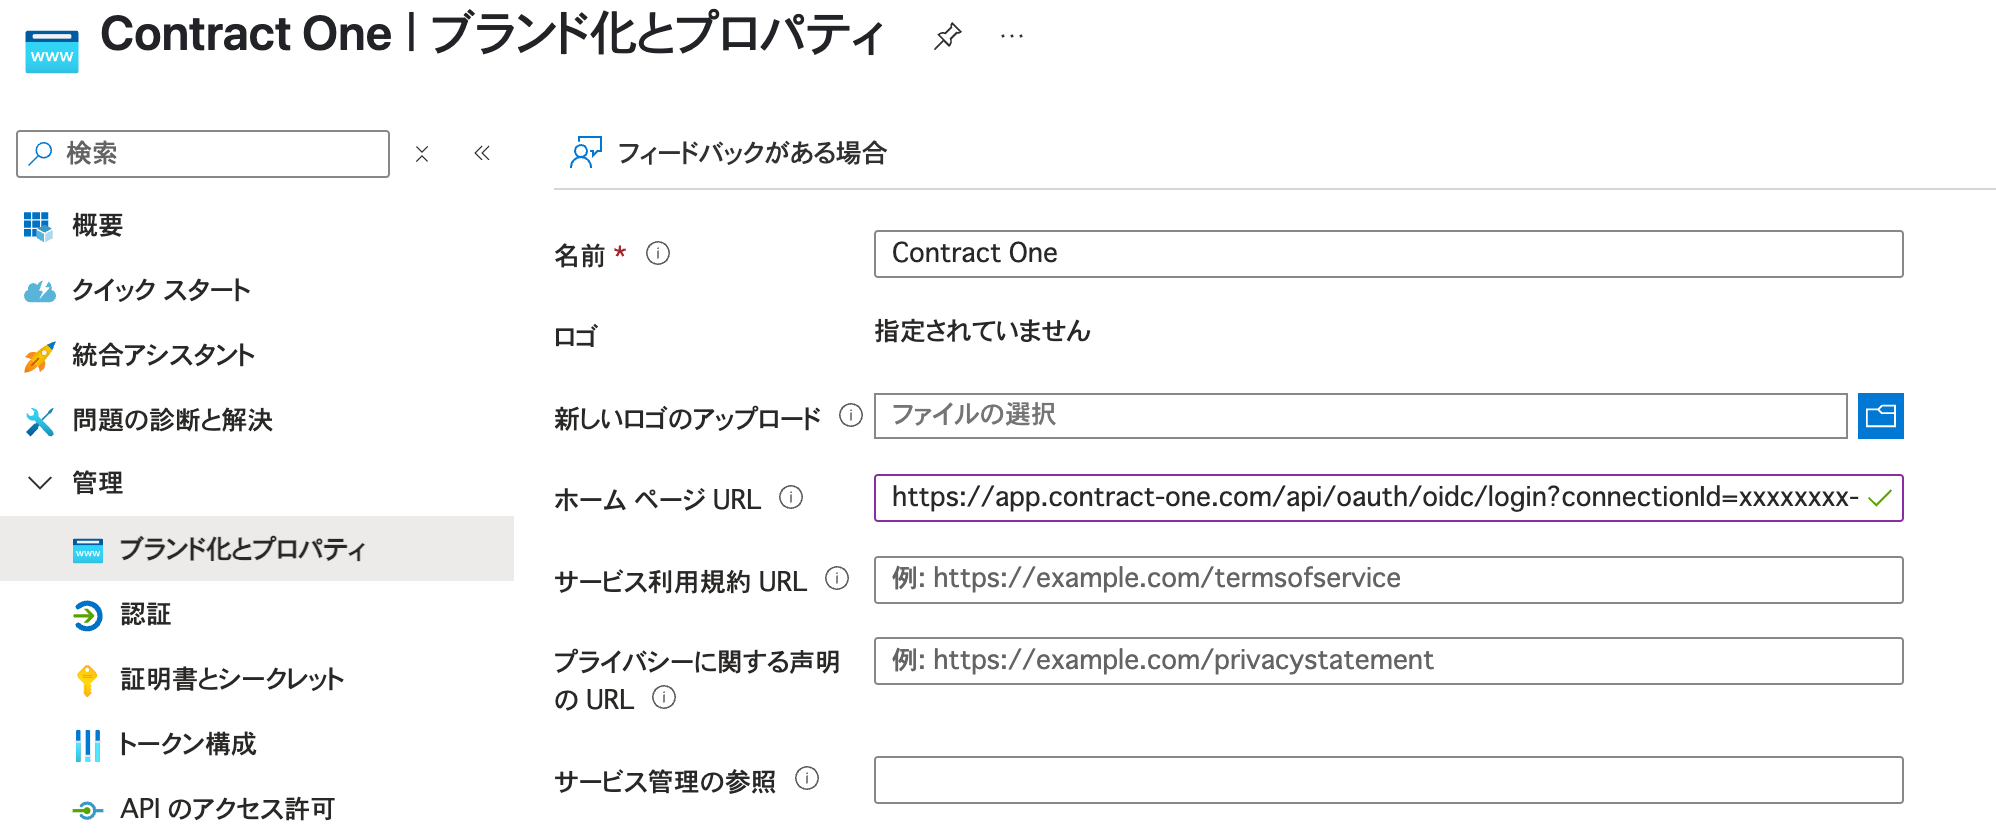This screenshot has height=836, width=1996.
Task: Show info tooltip for 名前 field
Action: (x=658, y=254)
